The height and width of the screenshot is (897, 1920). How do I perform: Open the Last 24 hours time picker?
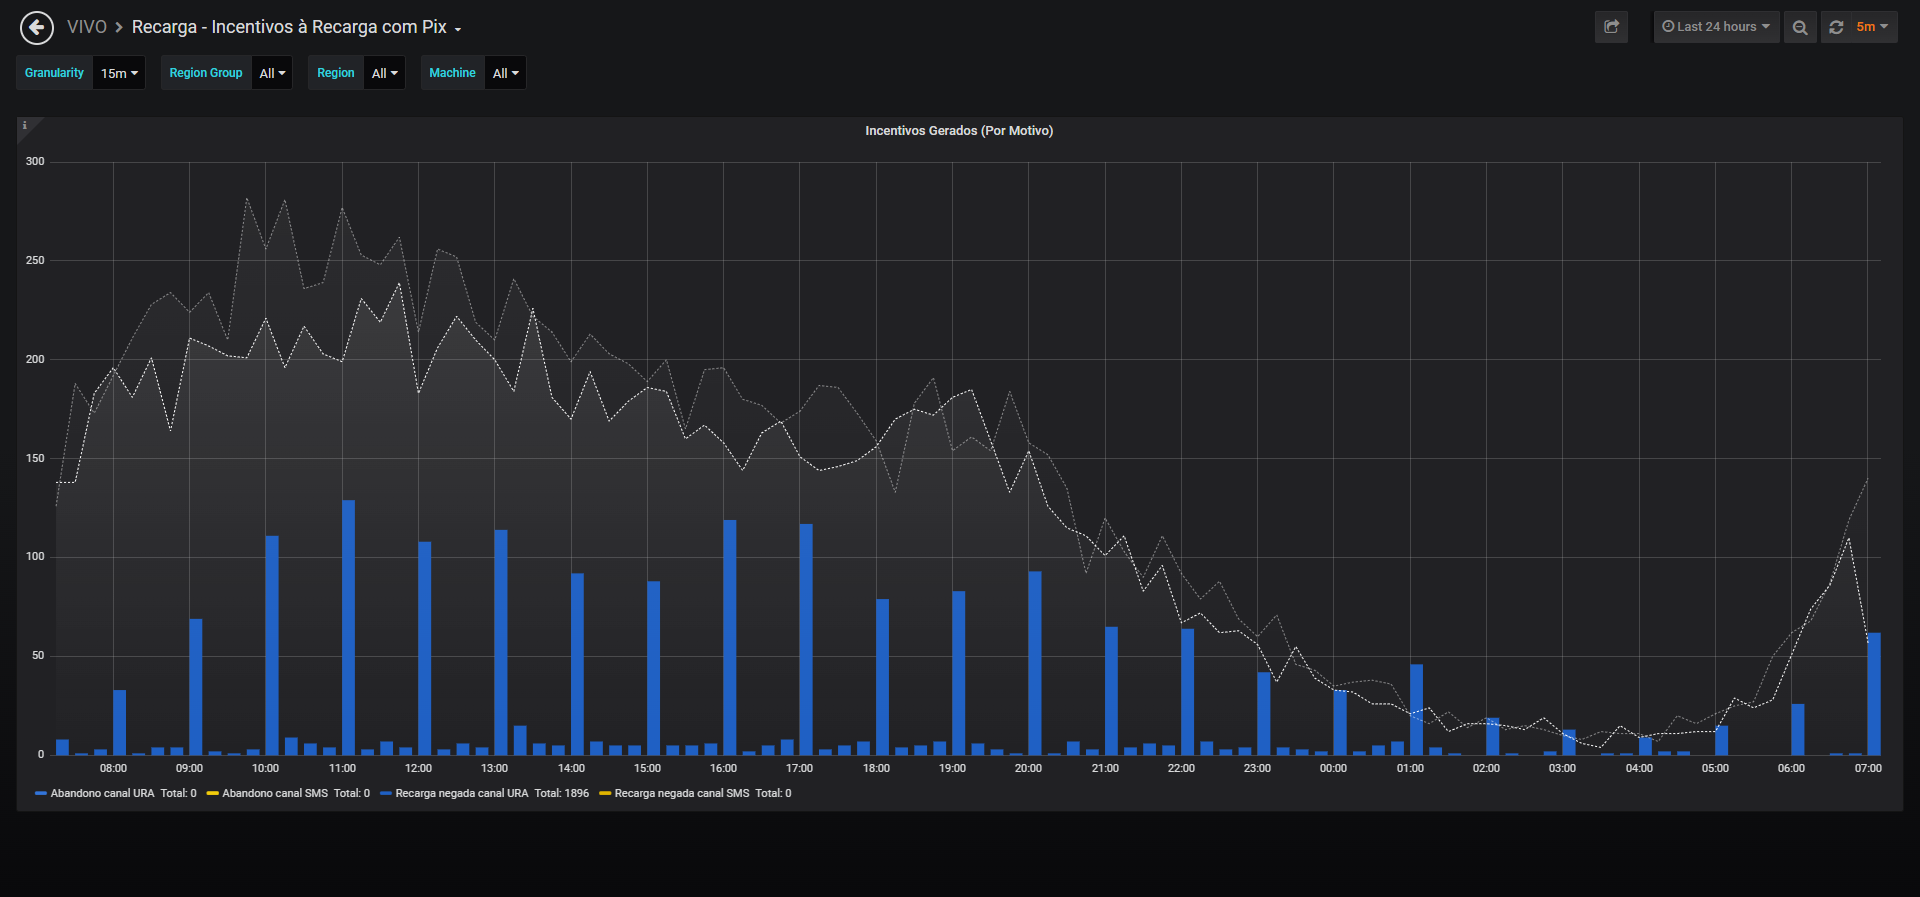pyautogui.click(x=1716, y=27)
